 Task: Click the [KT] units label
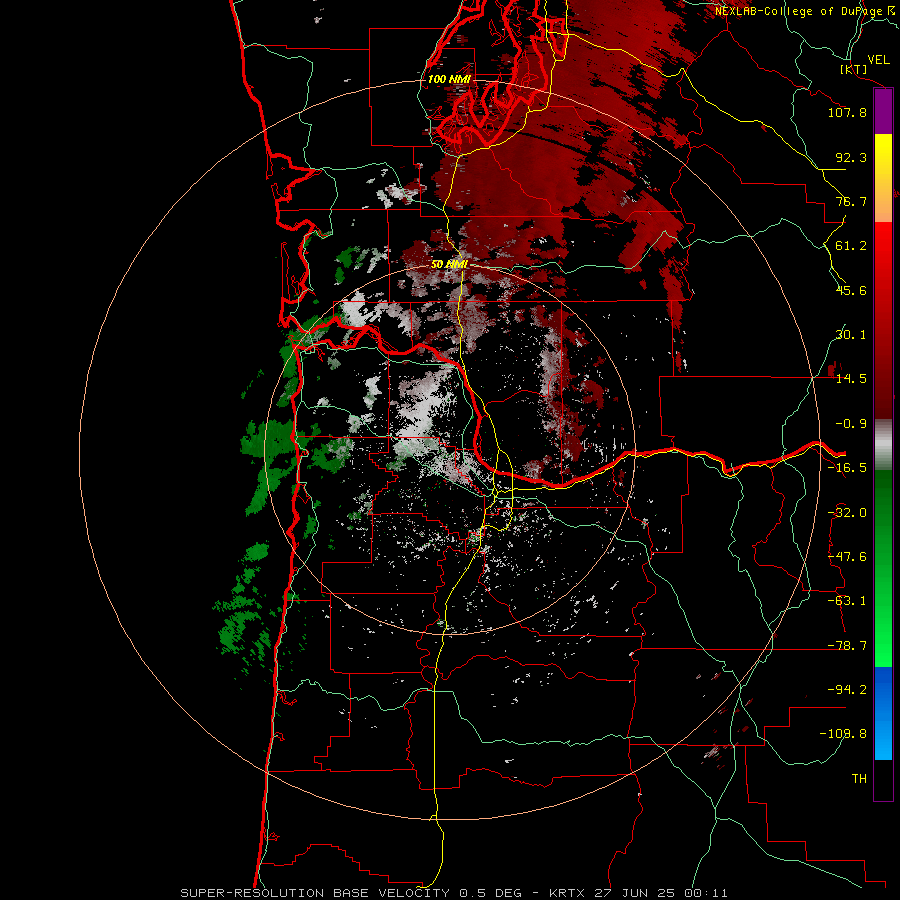[854, 69]
